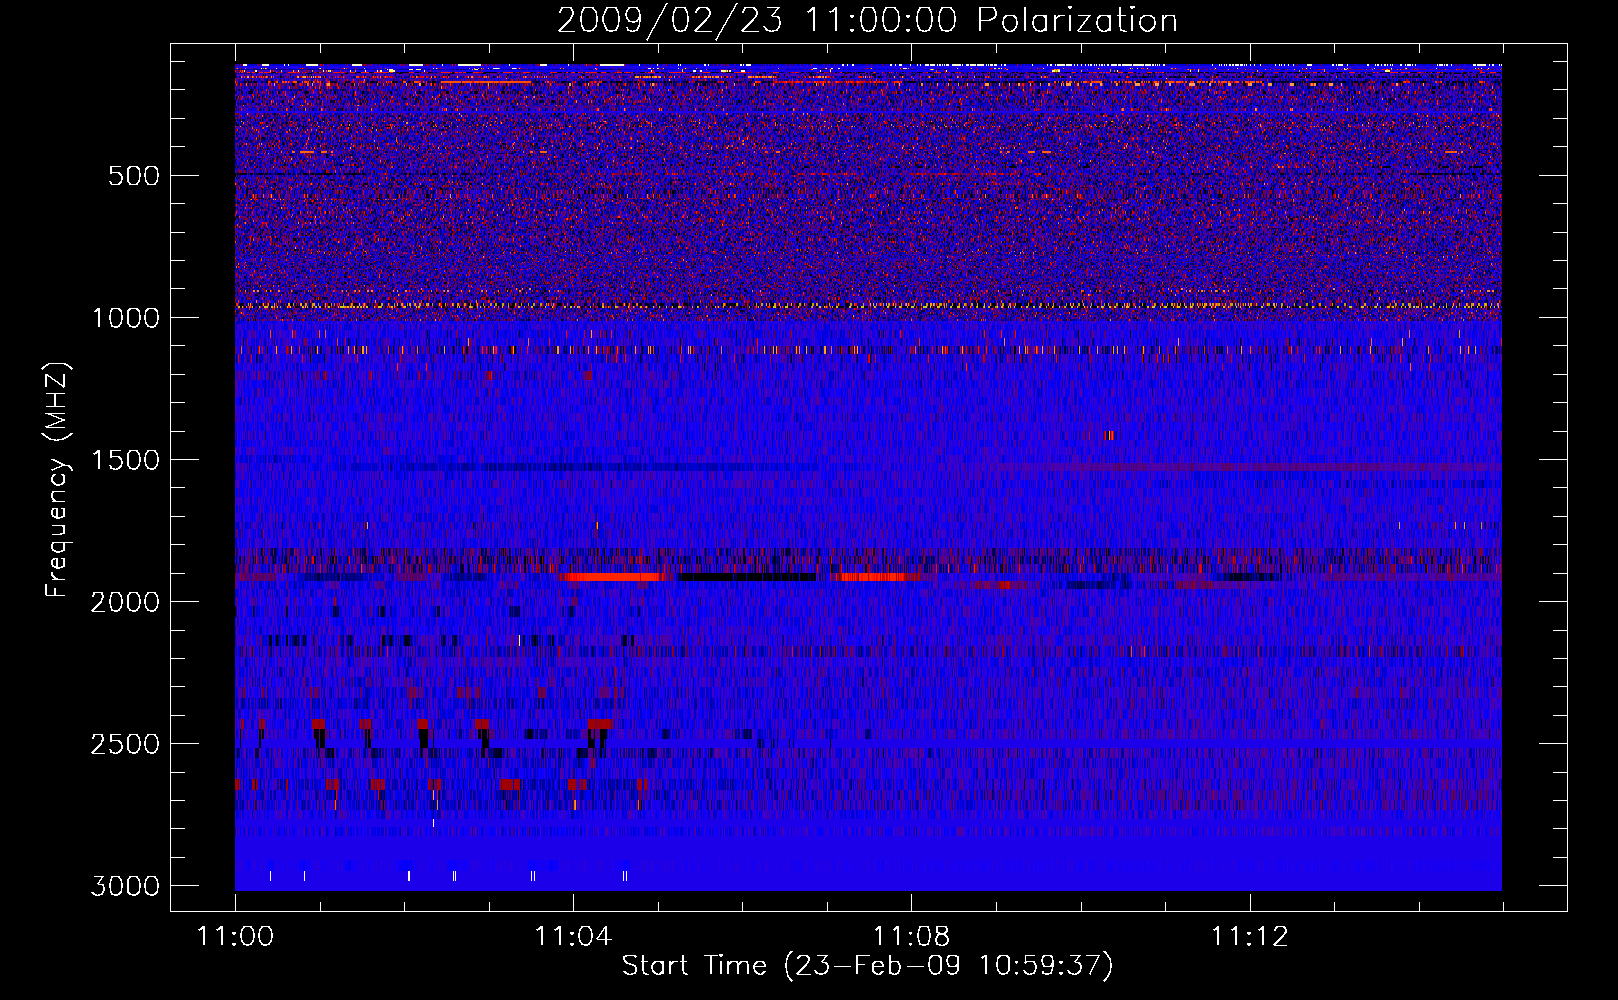
Task: Click the 'Frequency (MHZ)' axis label
Action: [57, 480]
